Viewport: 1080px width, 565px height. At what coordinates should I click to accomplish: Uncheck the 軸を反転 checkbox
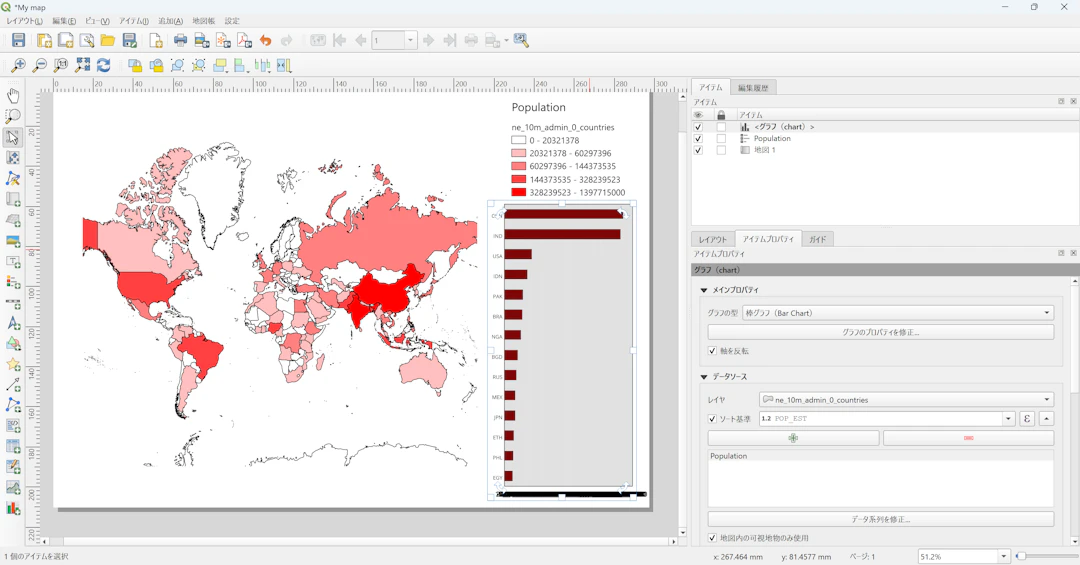tap(712, 351)
